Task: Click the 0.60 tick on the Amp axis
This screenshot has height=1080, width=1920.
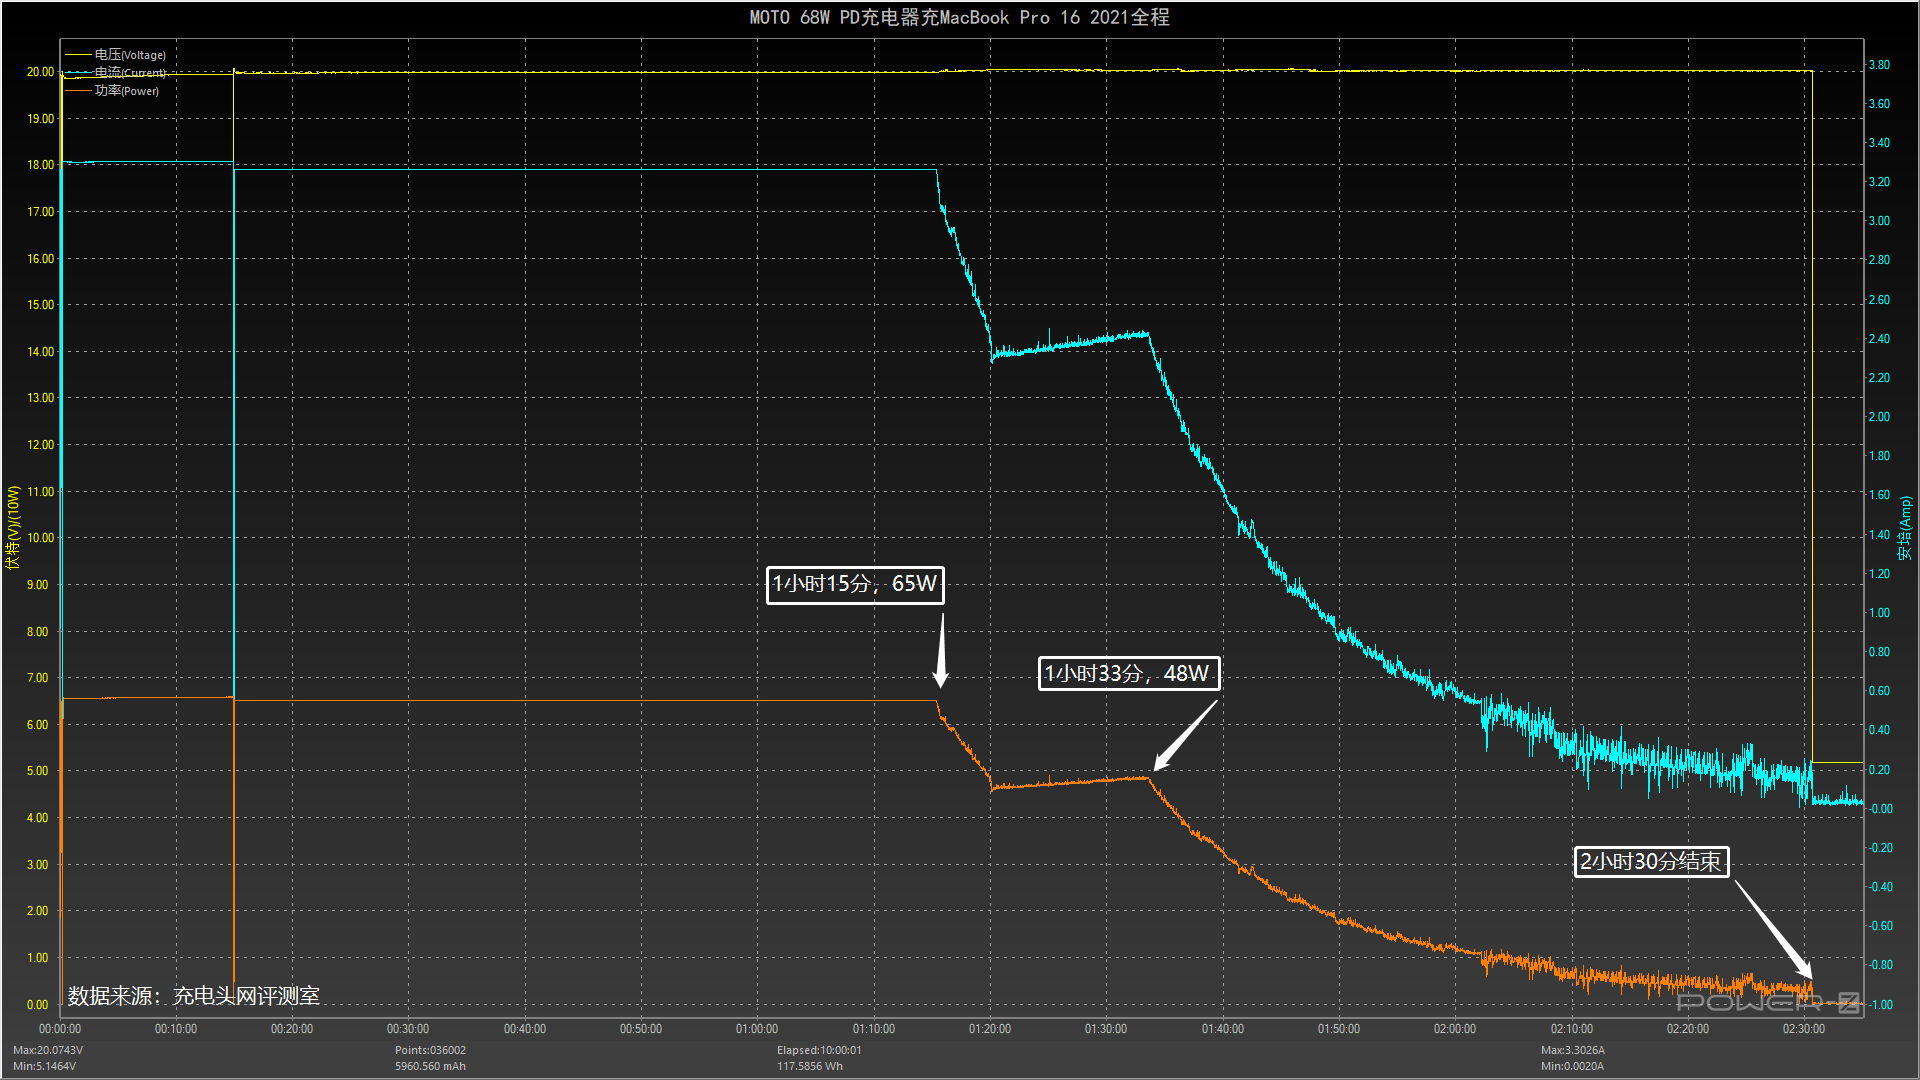Action: pos(1879,691)
